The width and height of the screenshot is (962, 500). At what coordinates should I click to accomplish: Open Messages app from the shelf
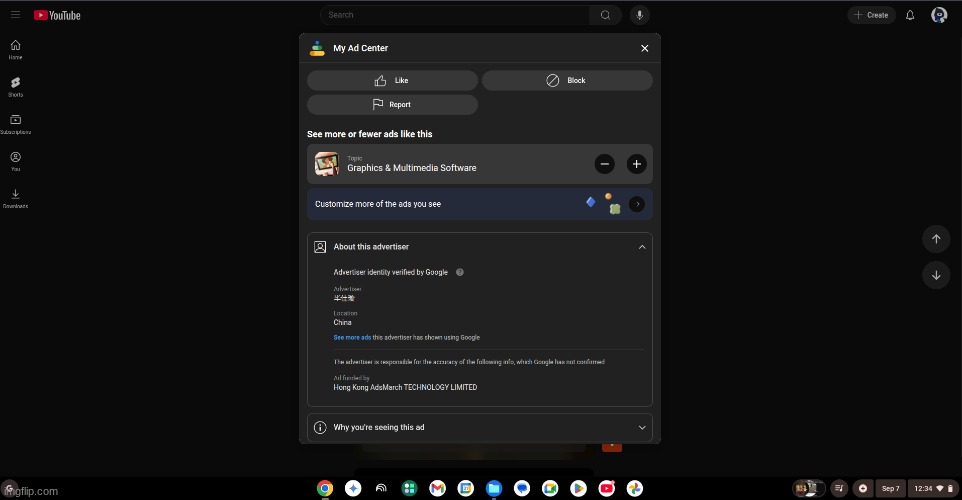coord(522,488)
